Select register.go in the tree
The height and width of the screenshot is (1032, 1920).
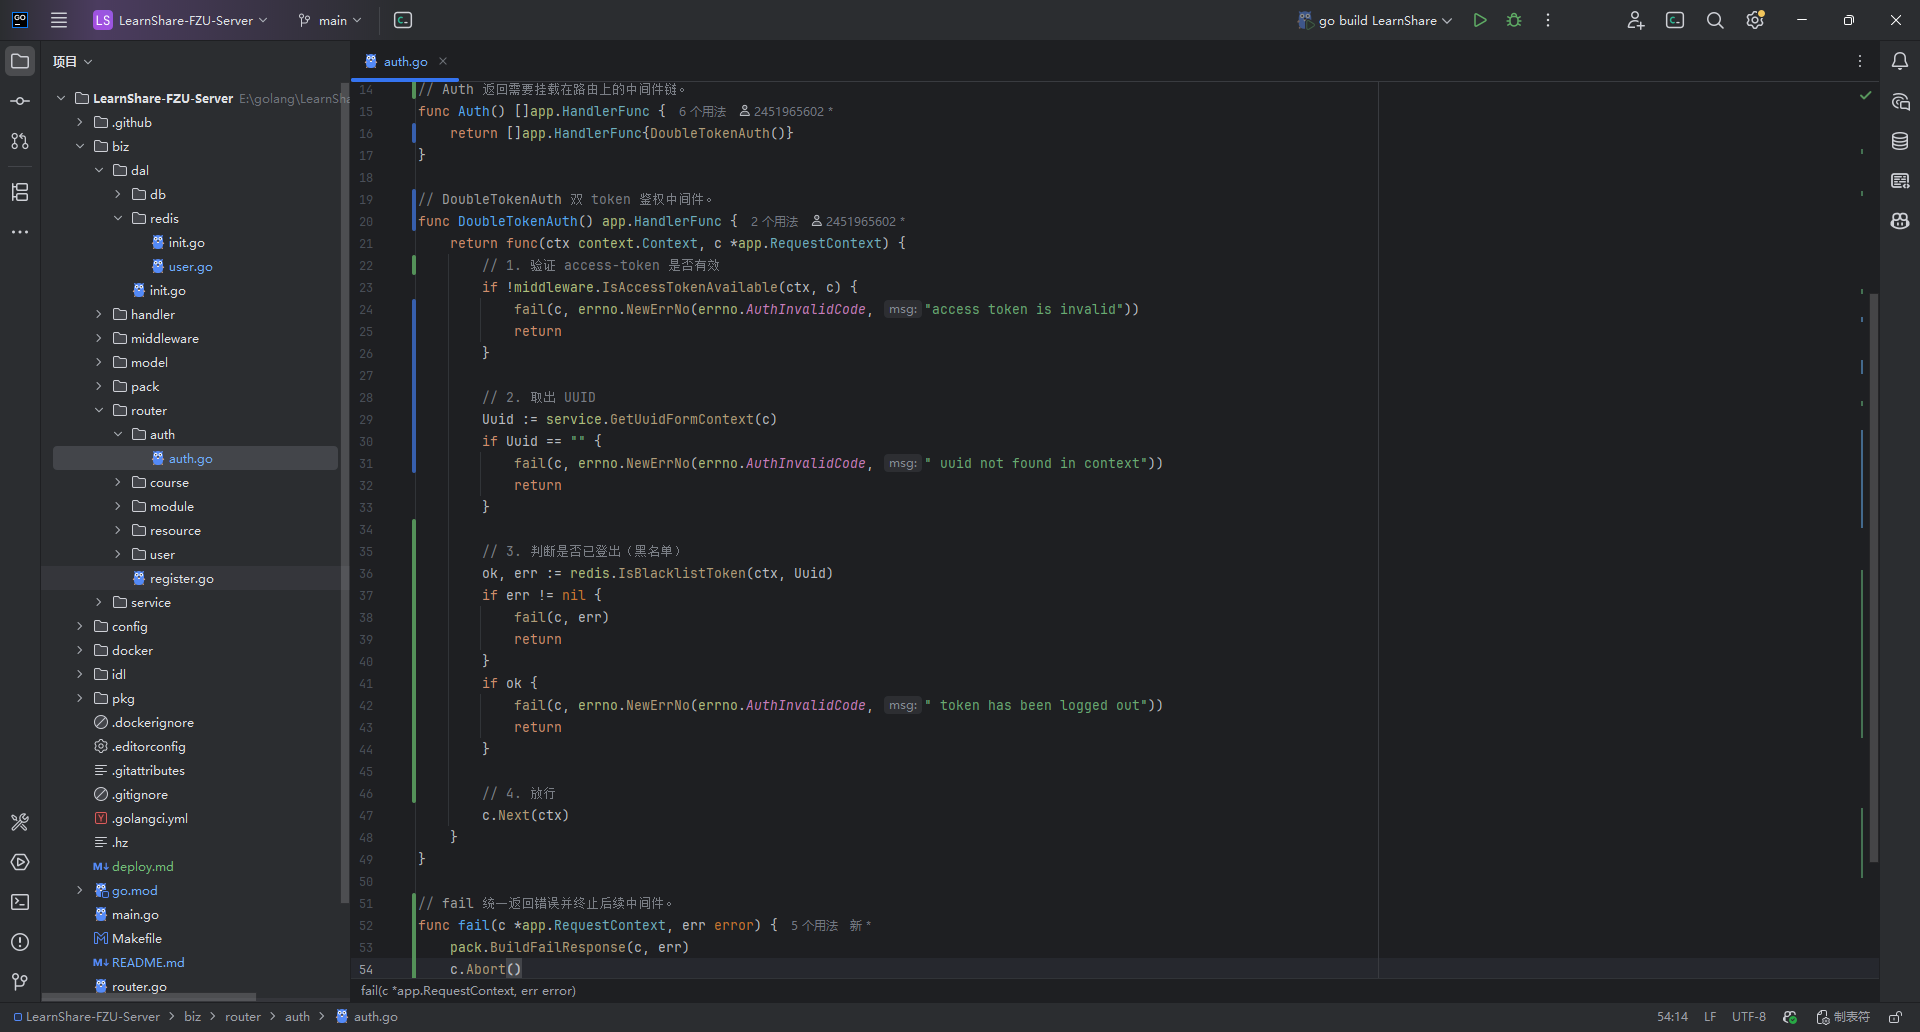[181, 578]
